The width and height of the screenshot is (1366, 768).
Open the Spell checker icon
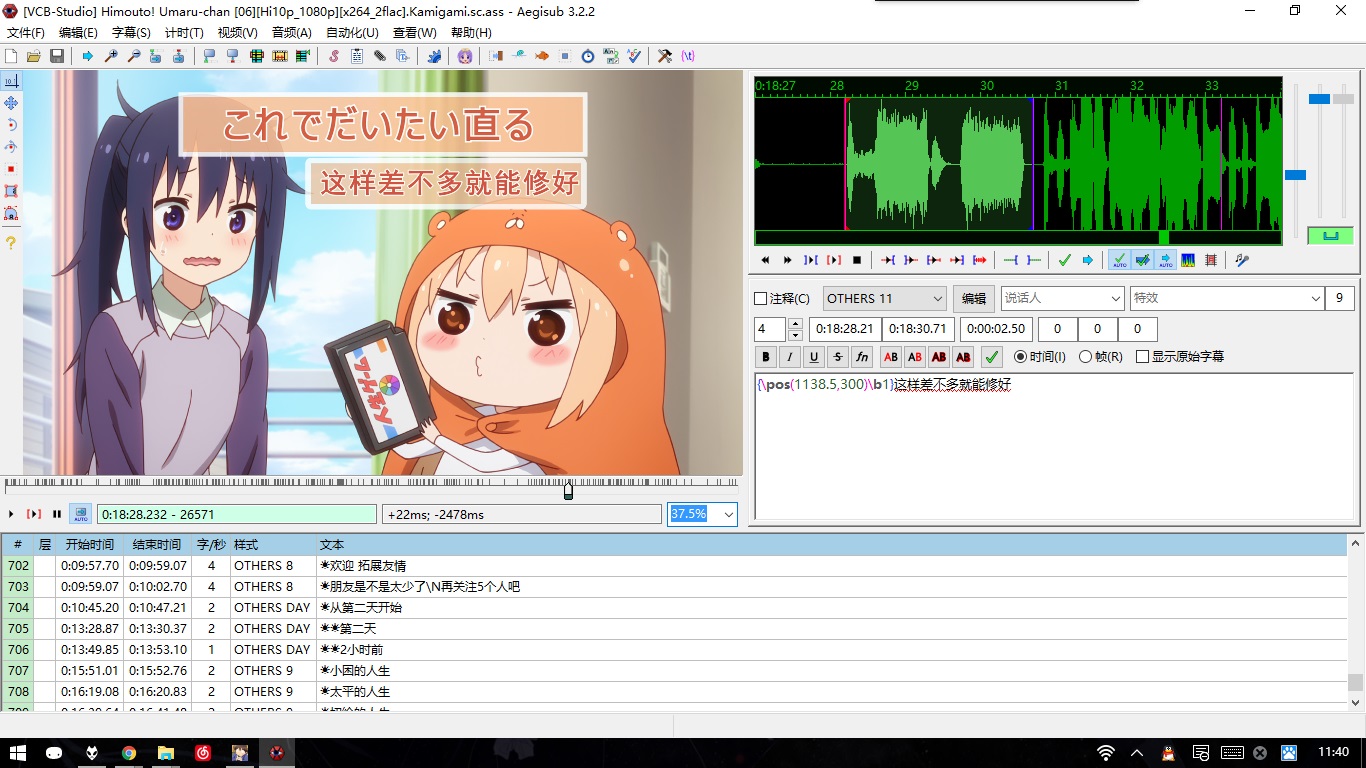pos(634,56)
